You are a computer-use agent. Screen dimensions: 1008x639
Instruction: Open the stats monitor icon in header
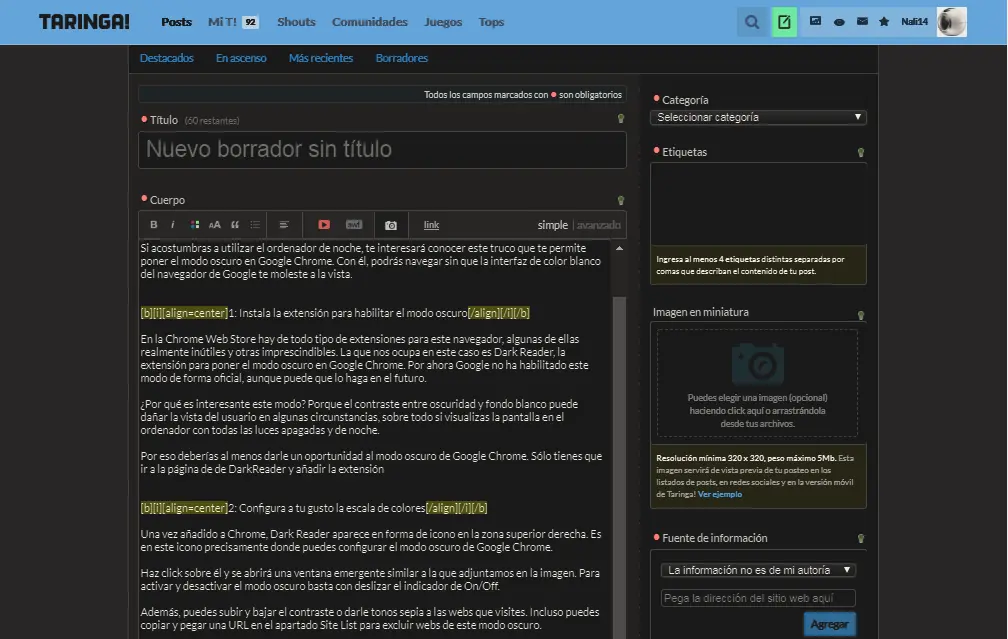pos(815,21)
